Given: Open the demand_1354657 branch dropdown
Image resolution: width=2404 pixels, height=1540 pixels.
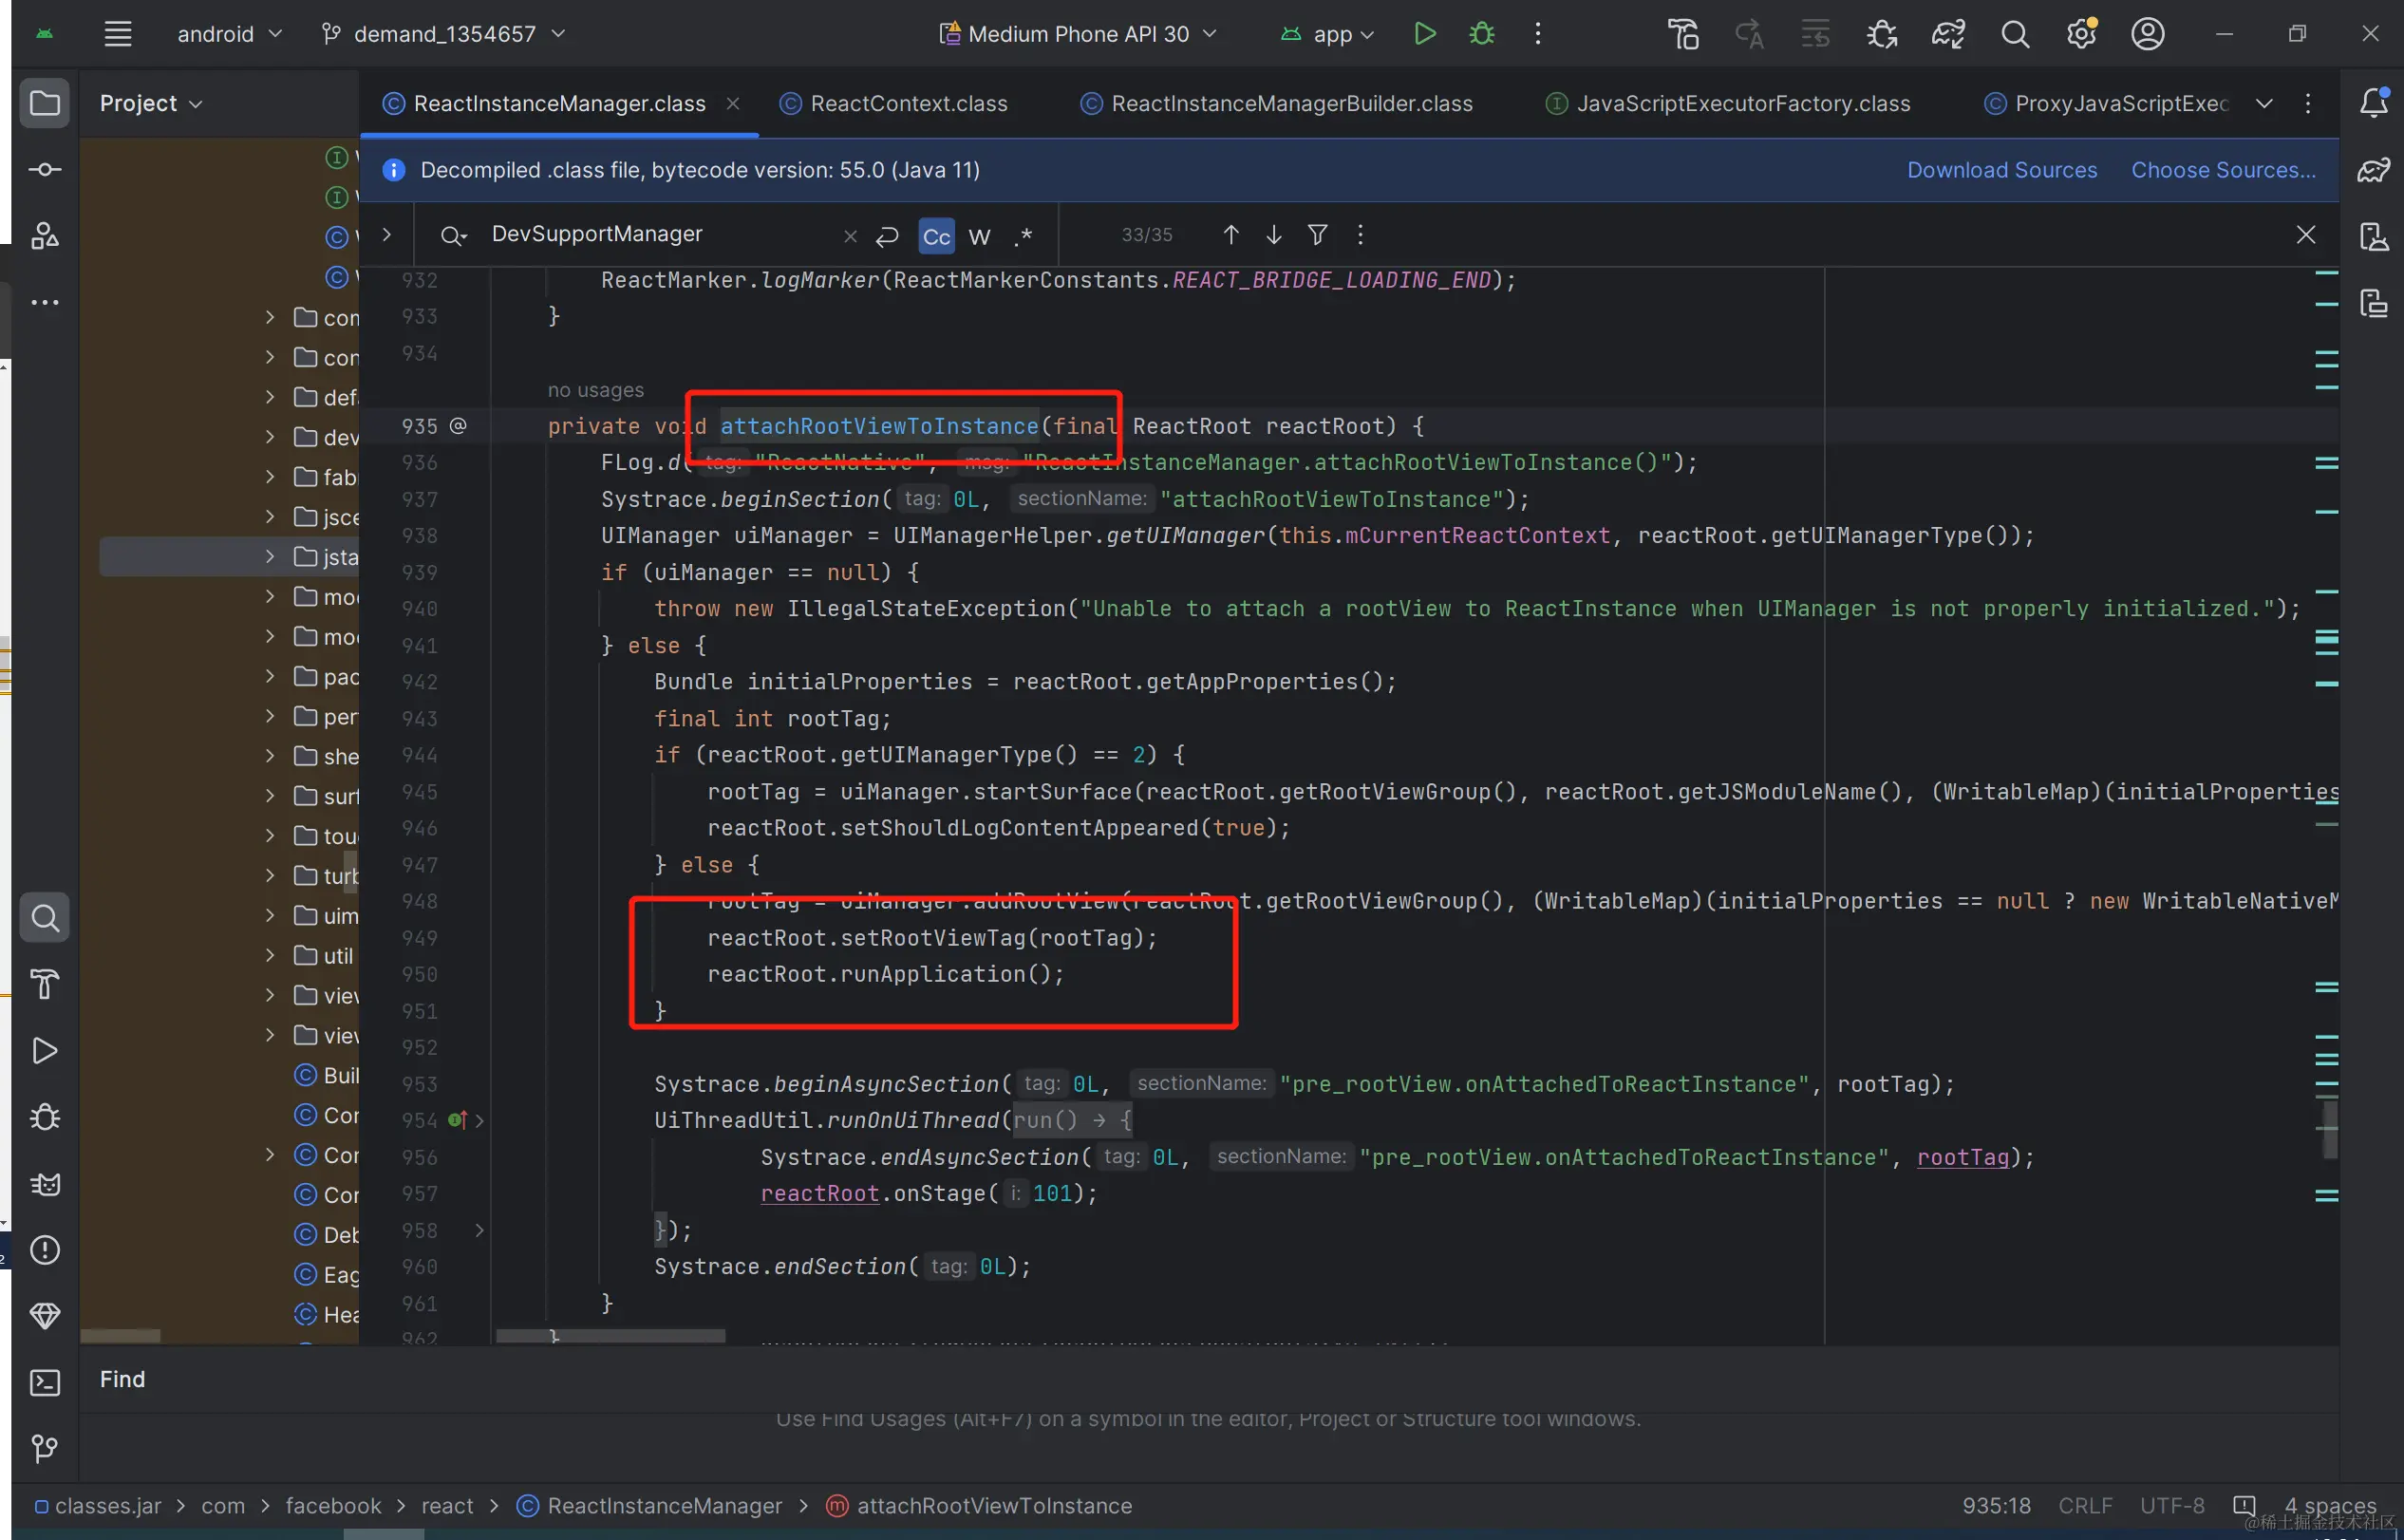Looking at the screenshot, I should tap(444, 34).
